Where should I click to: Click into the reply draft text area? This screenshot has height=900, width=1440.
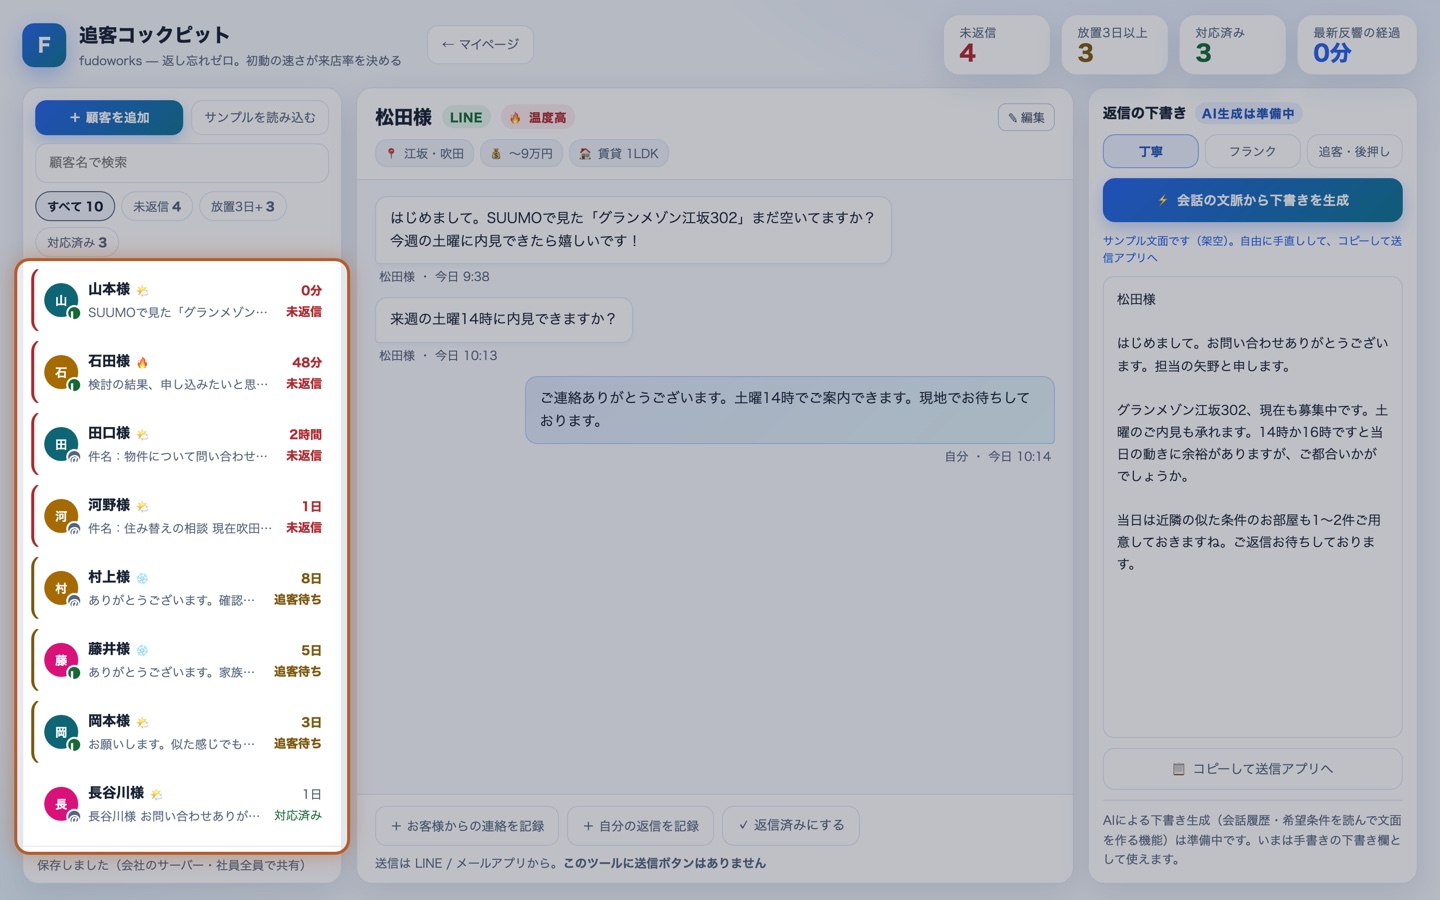tap(1253, 507)
